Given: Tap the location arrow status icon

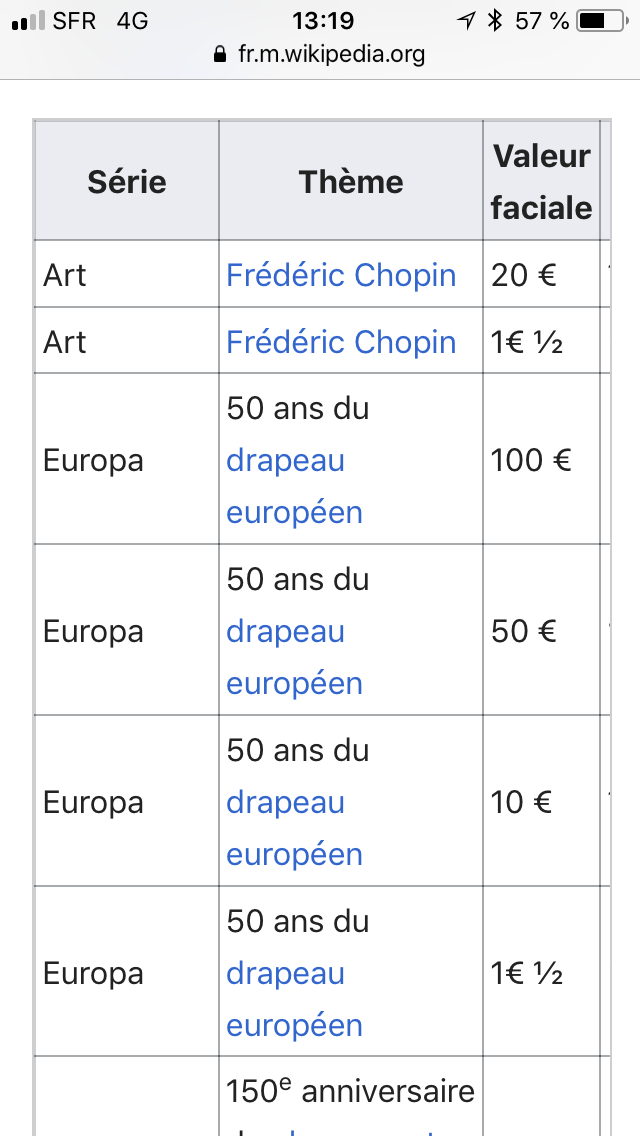Looking at the screenshot, I should pos(466,21).
